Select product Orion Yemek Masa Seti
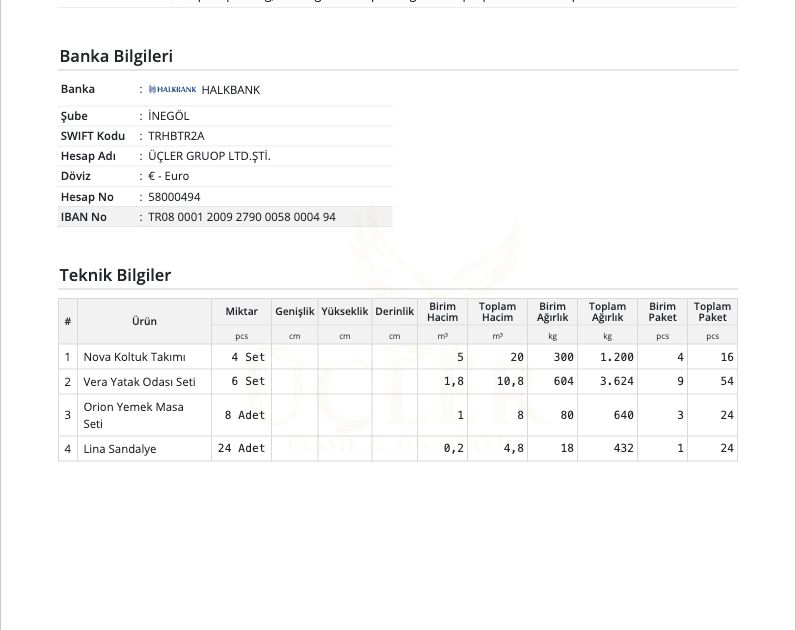Image resolution: width=796 pixels, height=630 pixels. [x=134, y=415]
